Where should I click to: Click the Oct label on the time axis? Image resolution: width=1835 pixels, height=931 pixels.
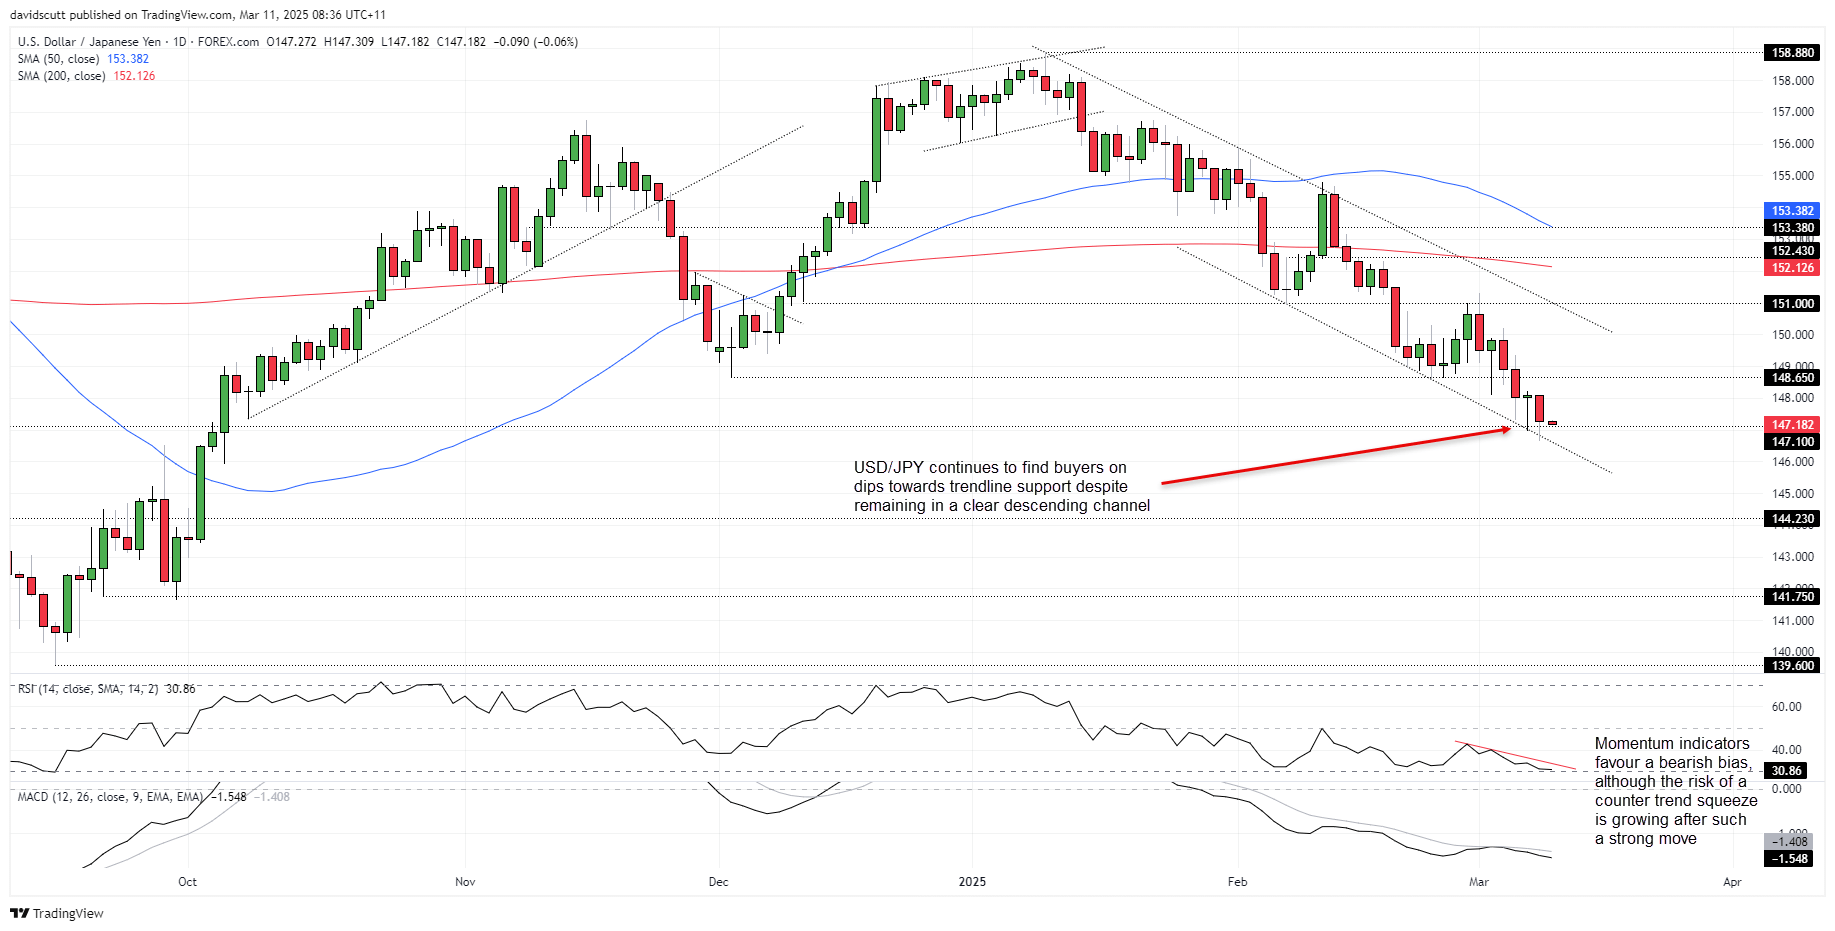[x=187, y=882]
